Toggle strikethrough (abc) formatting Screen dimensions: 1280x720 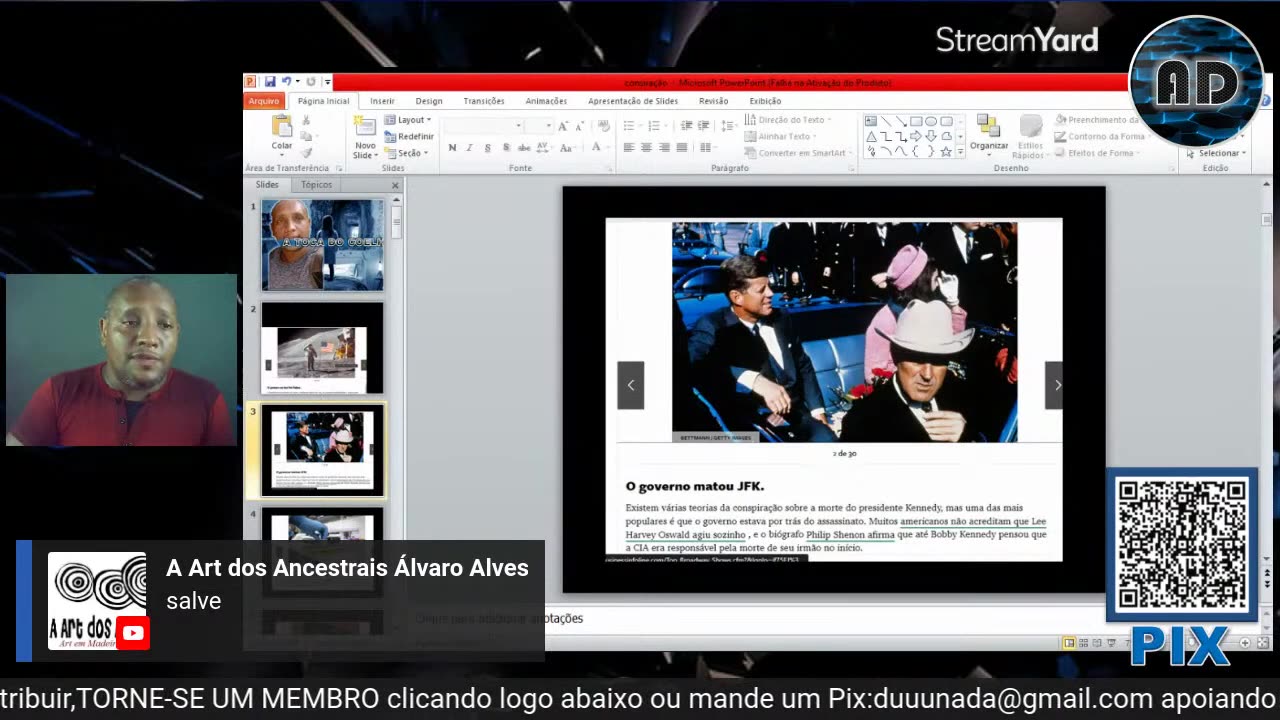(x=524, y=148)
